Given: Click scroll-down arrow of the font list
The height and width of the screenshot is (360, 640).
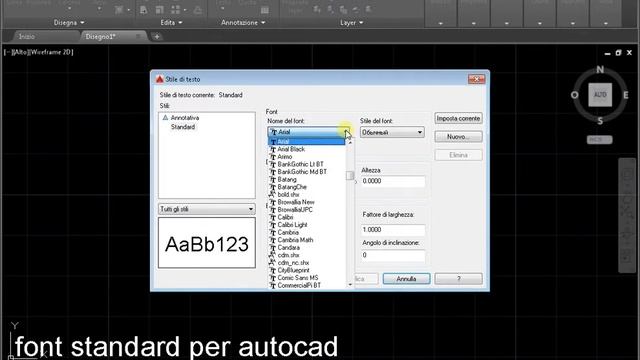Looking at the screenshot, I should 350,285.
